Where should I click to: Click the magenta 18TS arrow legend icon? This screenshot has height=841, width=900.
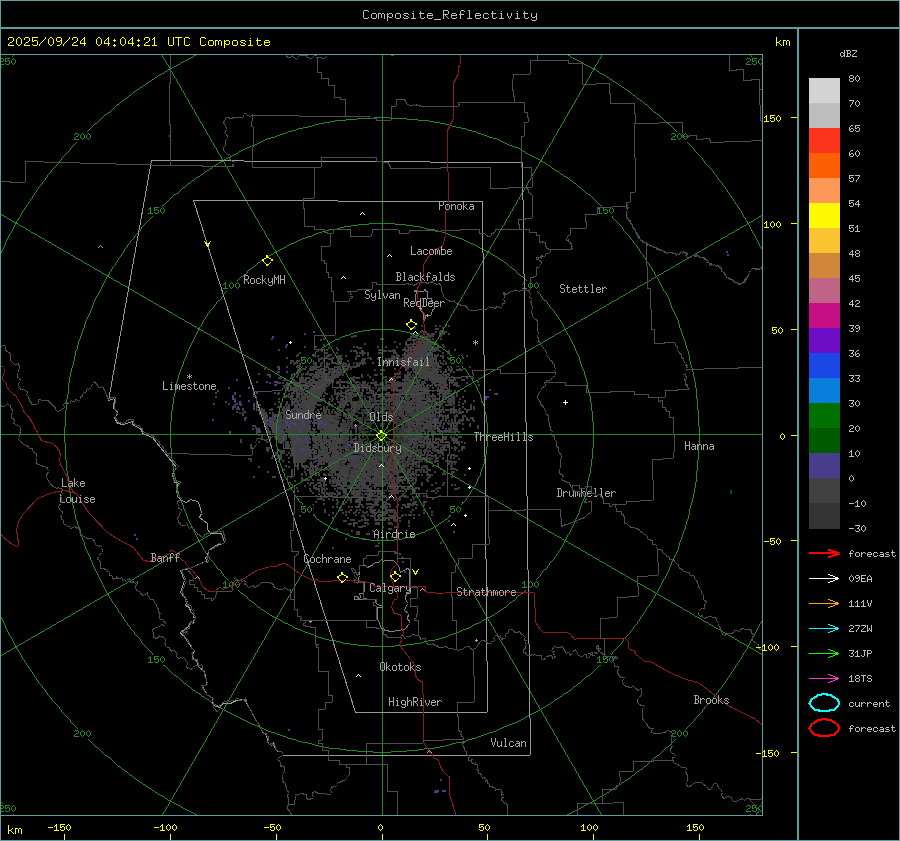823,678
